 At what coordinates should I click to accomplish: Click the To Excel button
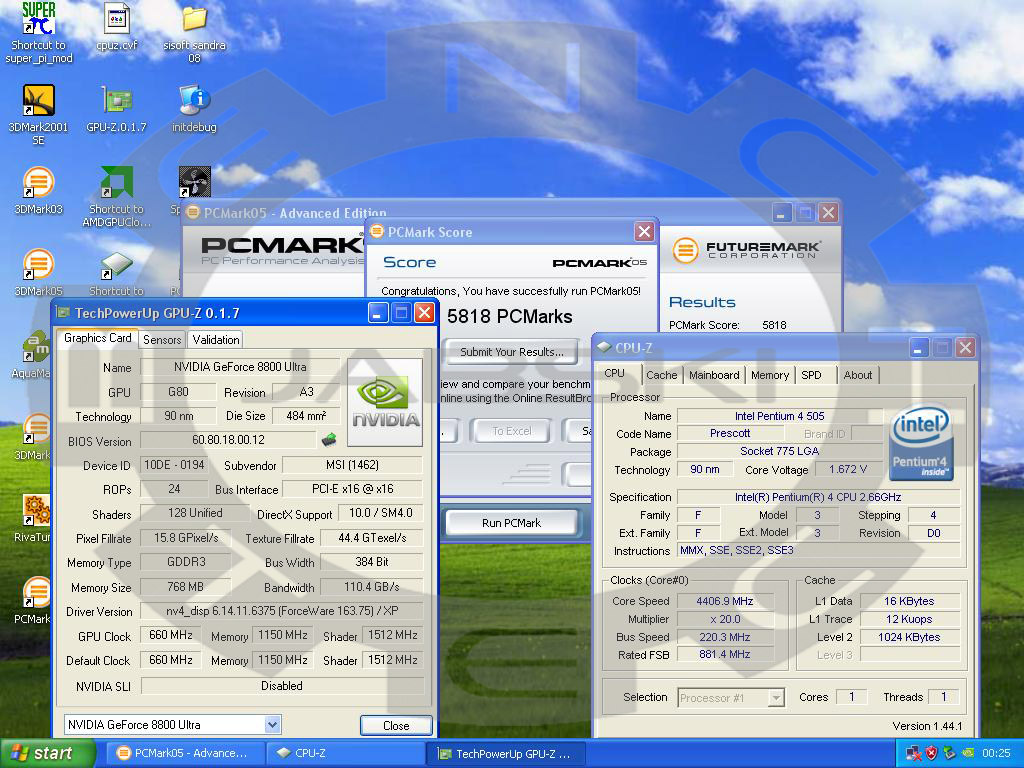click(511, 431)
